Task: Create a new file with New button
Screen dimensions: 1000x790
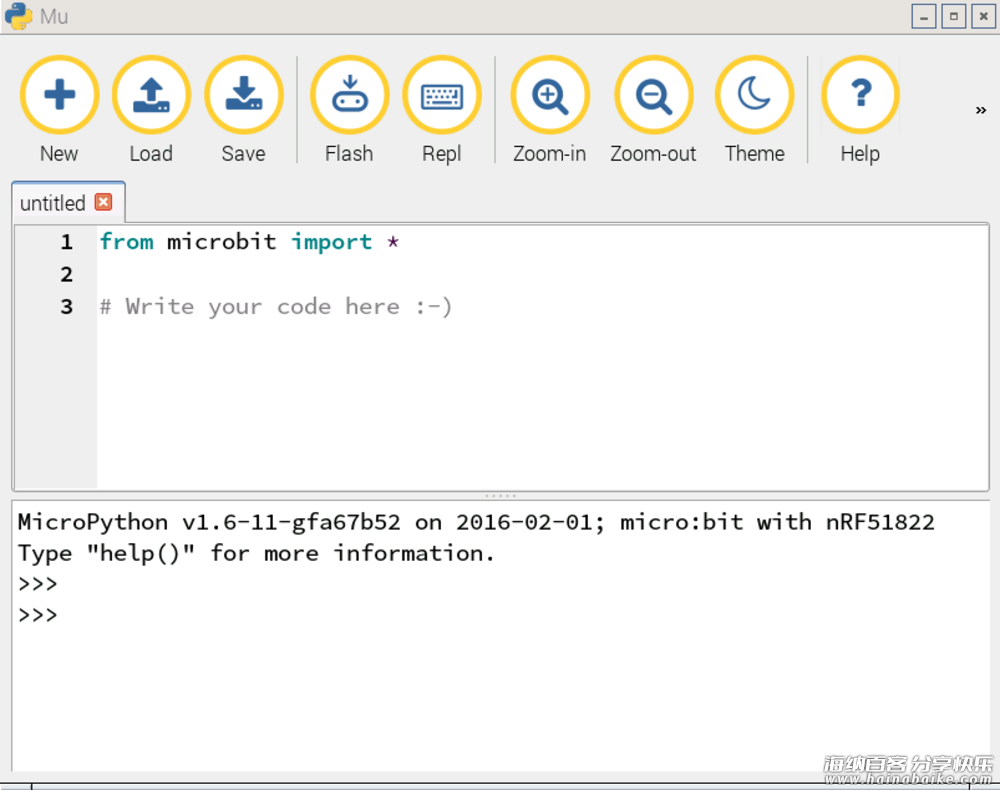Action: tap(59, 110)
